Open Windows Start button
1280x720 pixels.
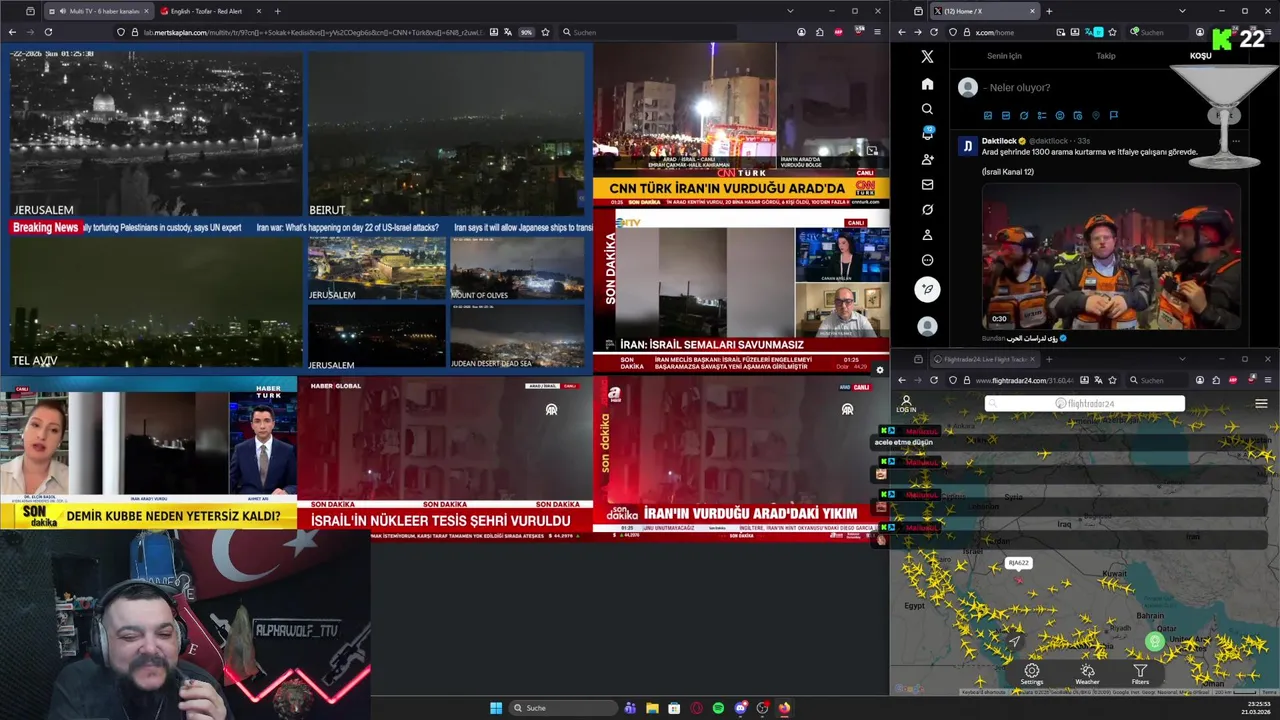pos(496,708)
